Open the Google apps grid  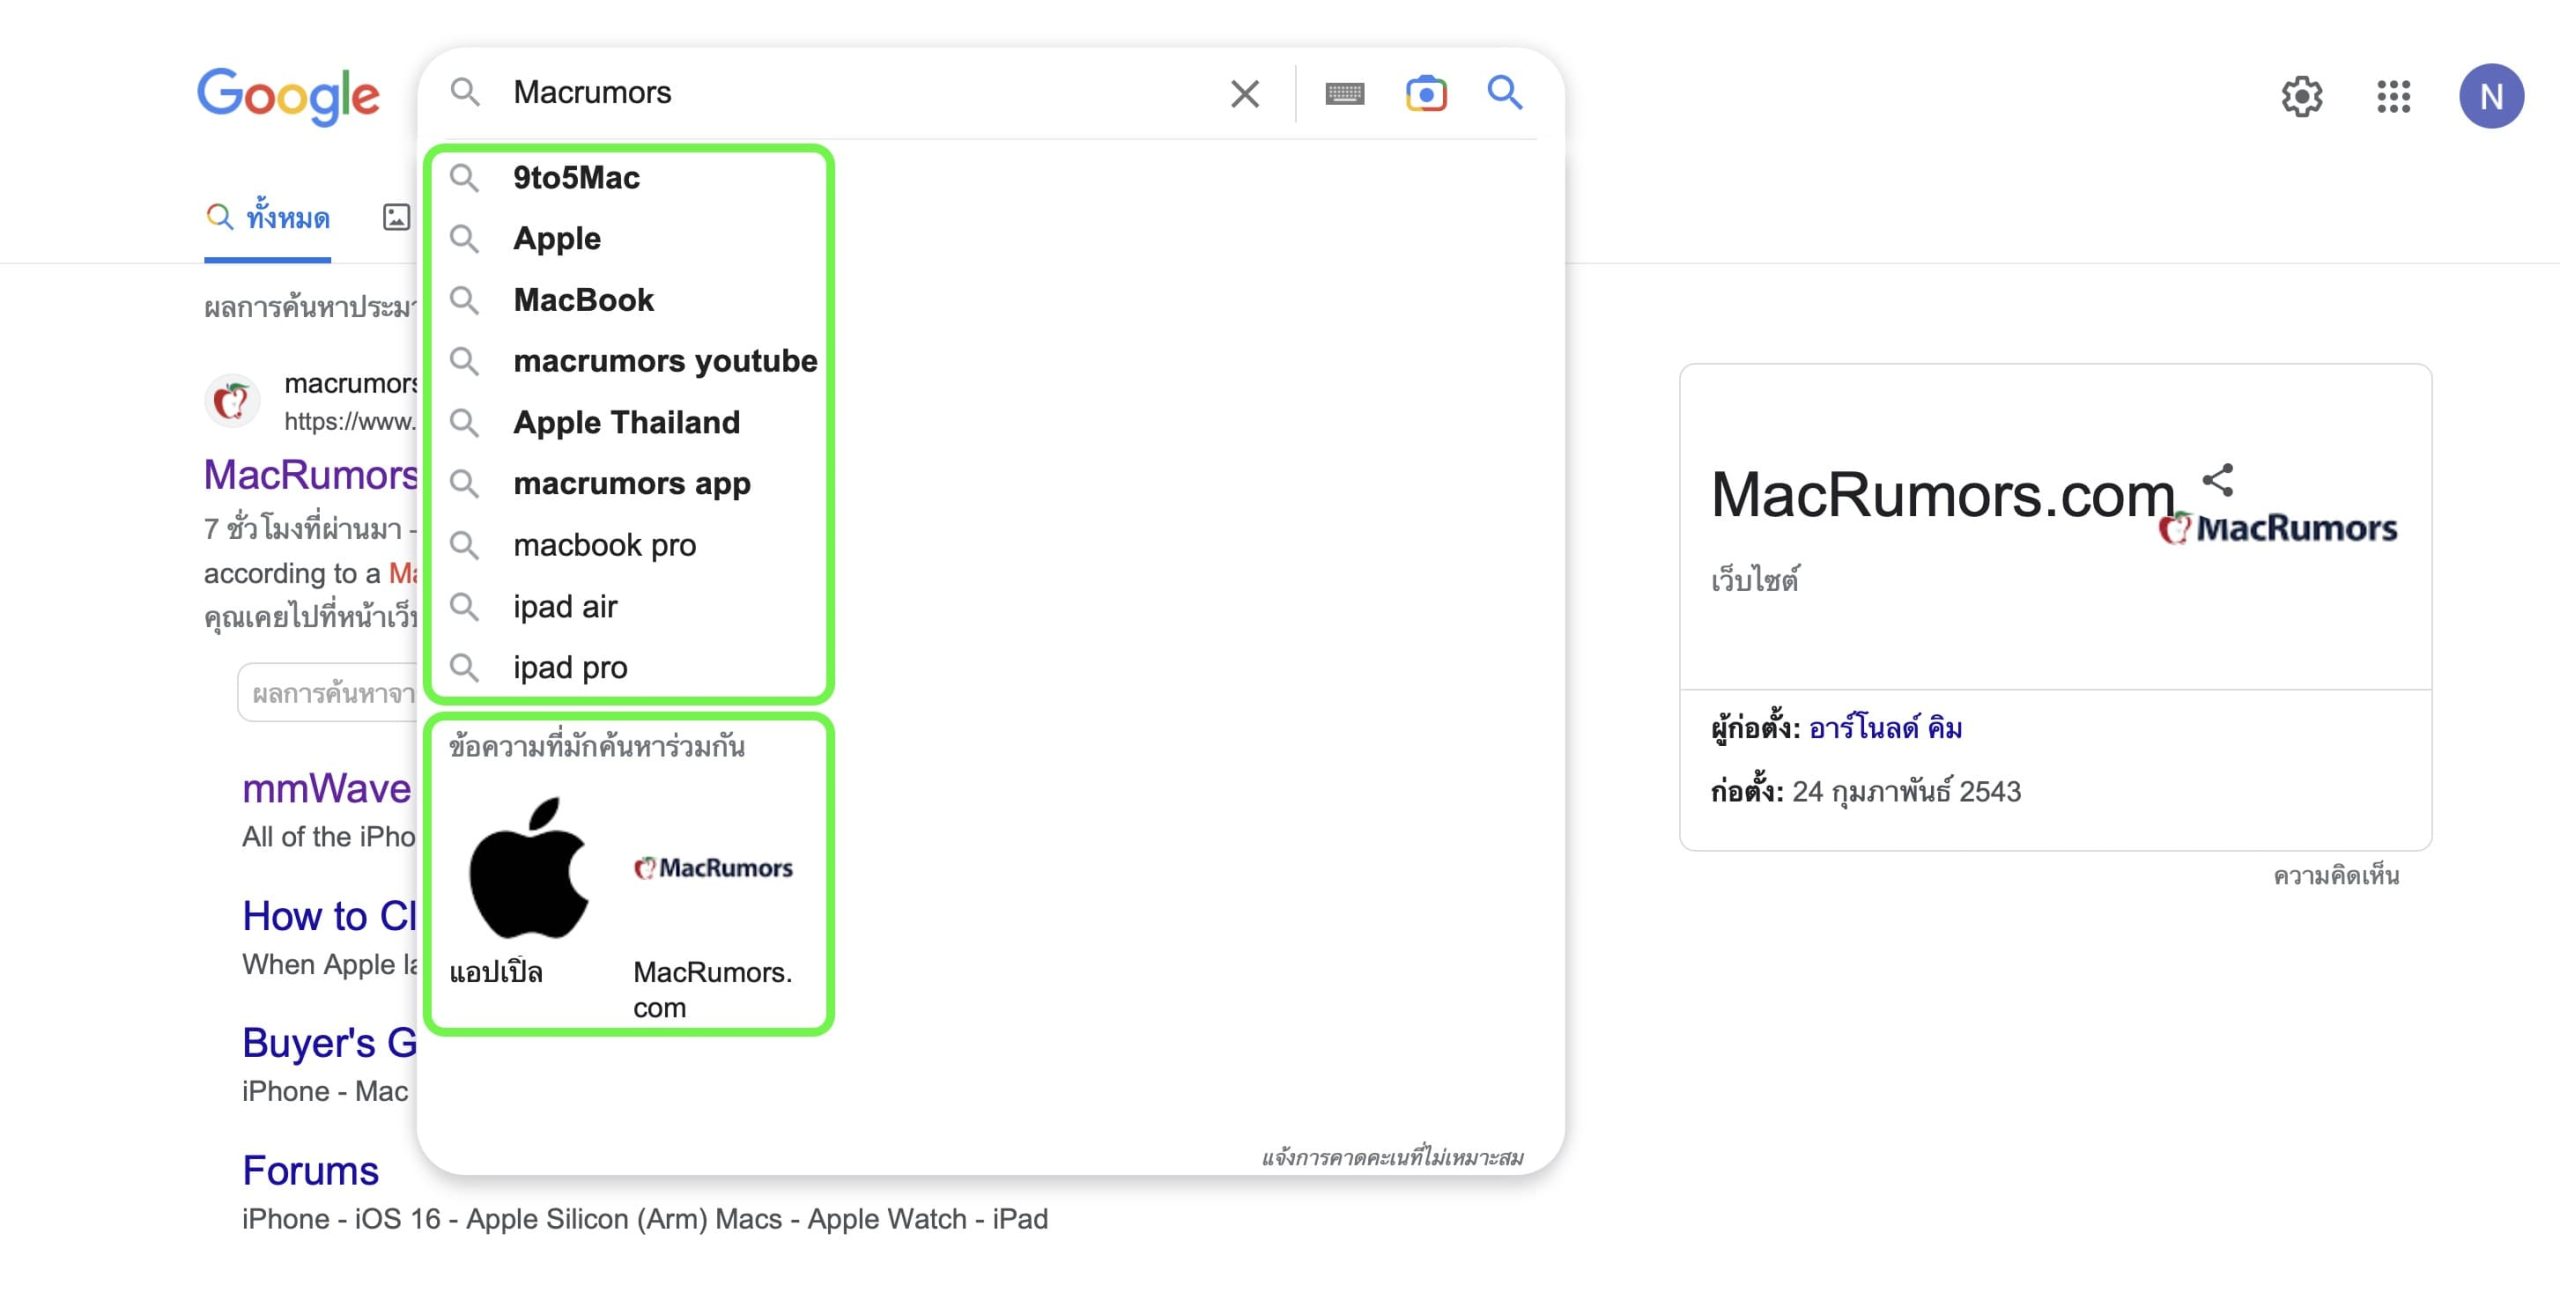pos(2394,97)
